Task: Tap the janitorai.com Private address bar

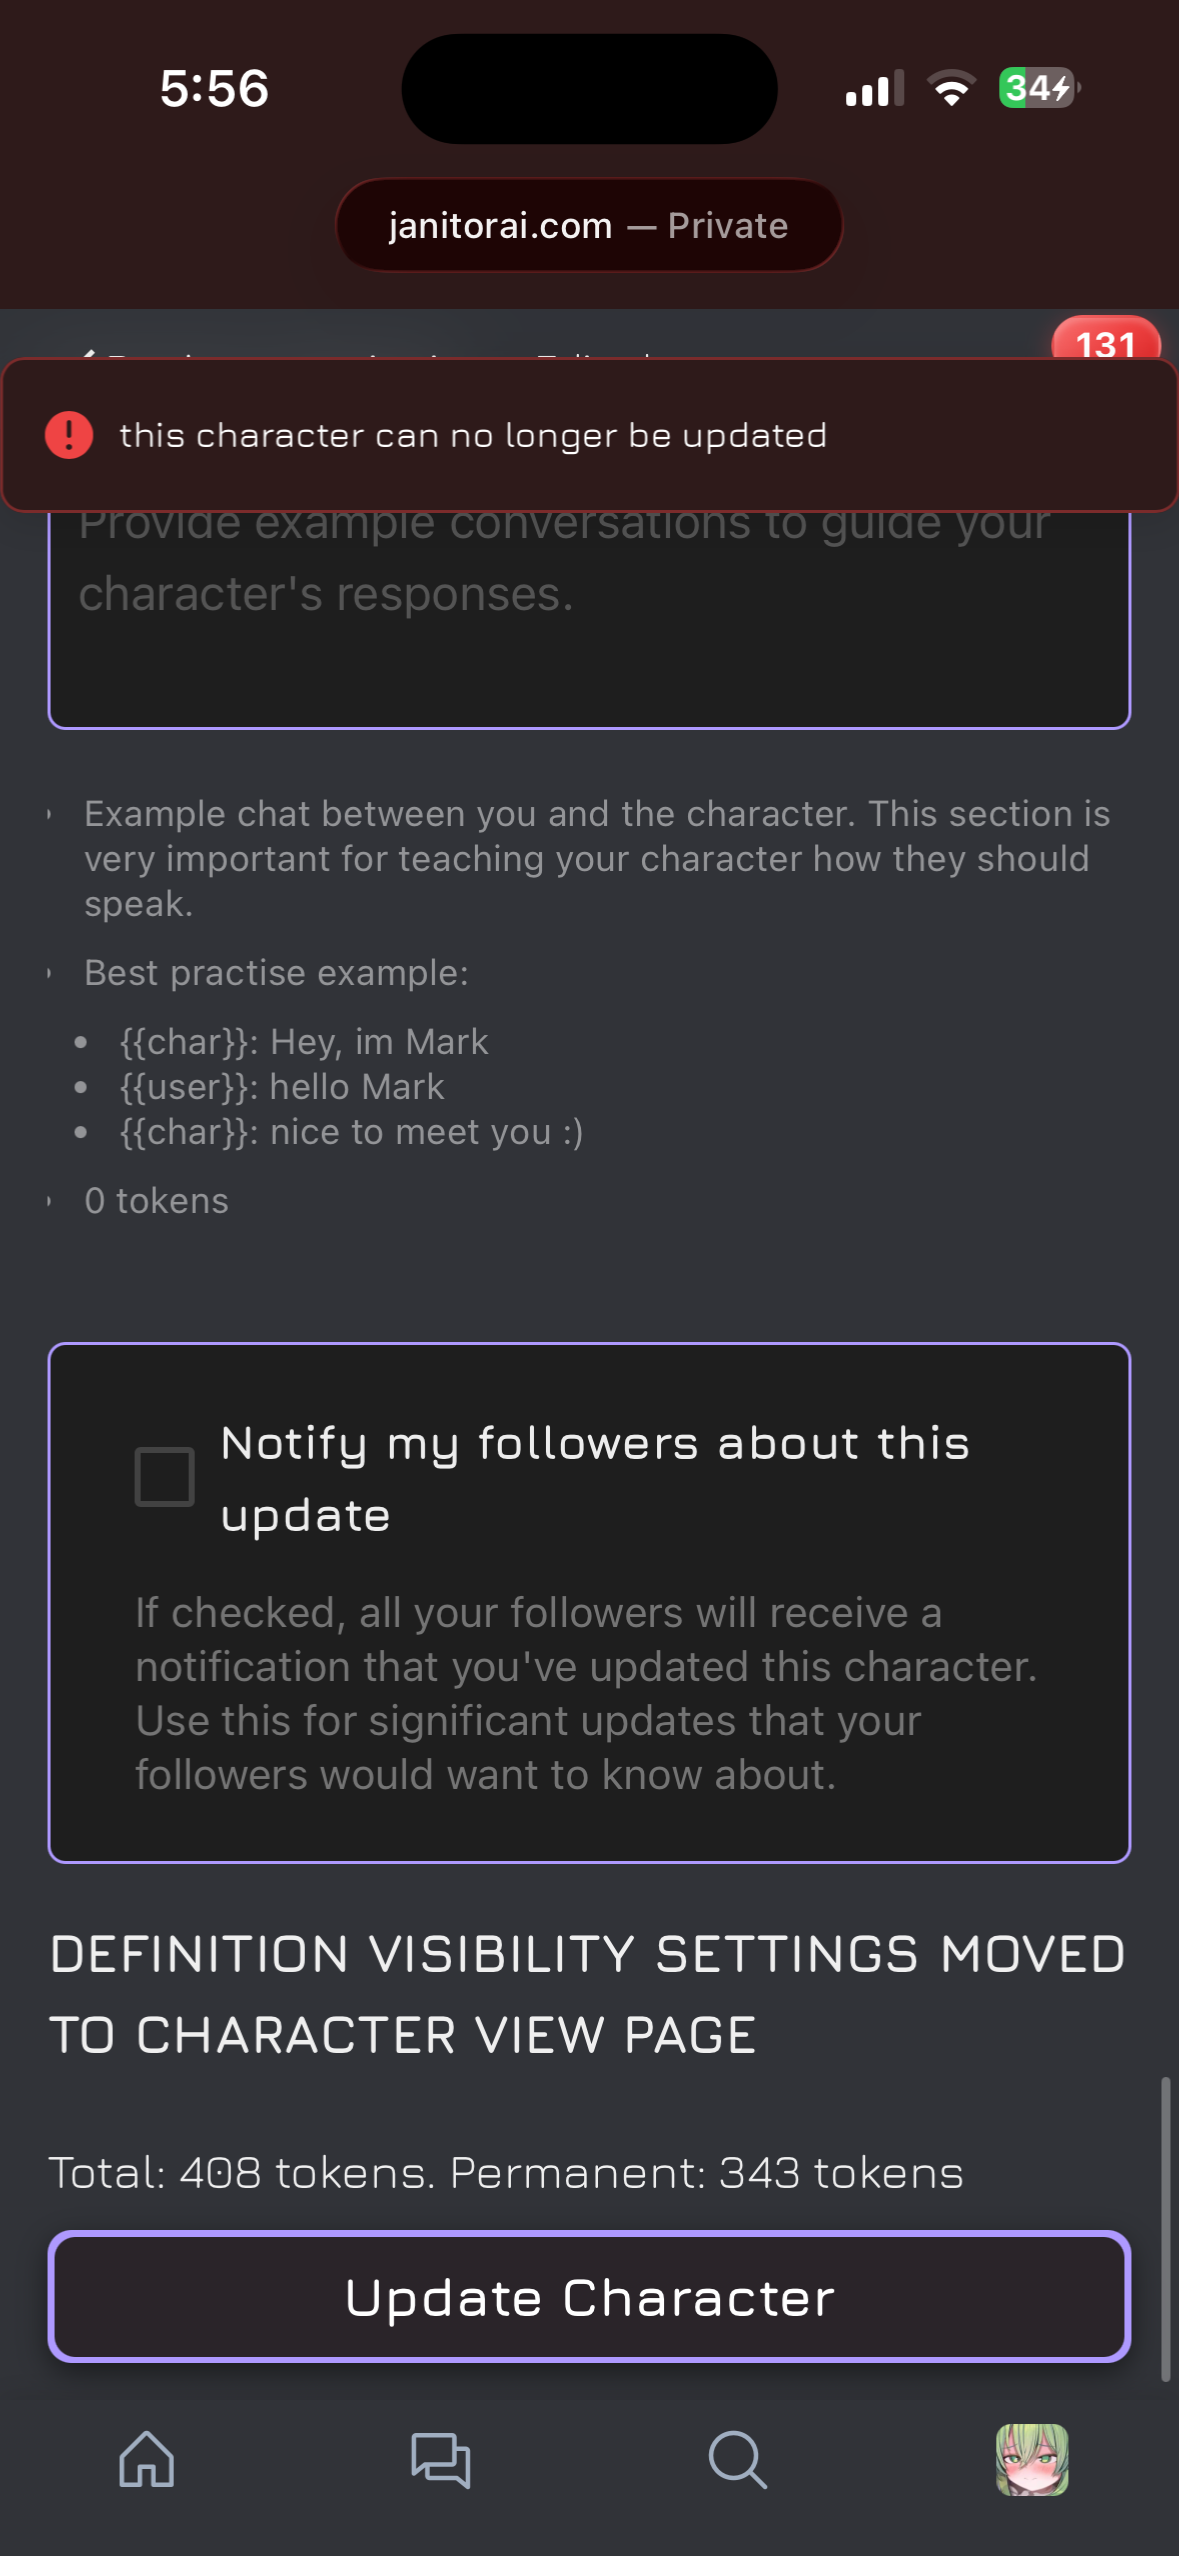Action: coord(589,225)
